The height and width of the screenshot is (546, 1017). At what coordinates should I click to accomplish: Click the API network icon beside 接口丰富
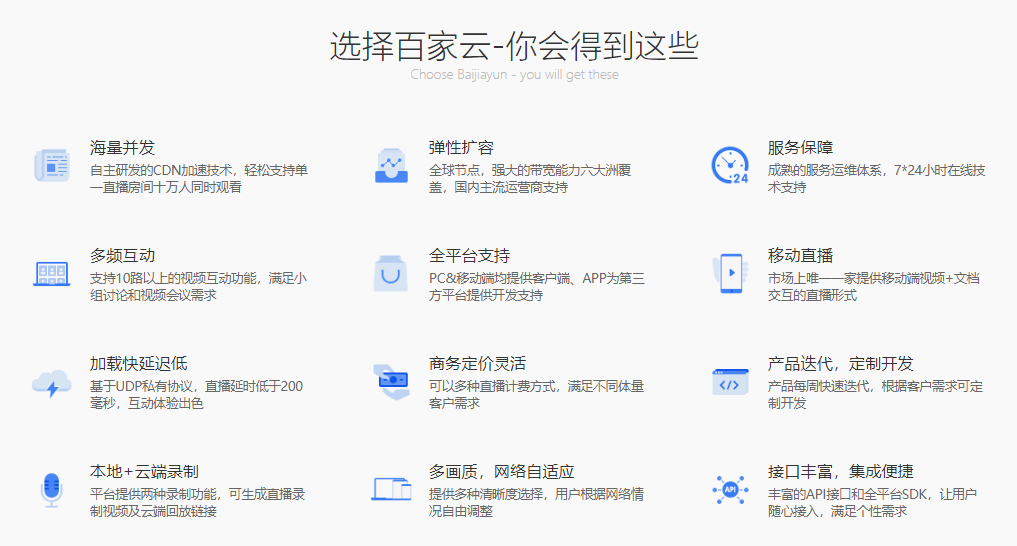730,490
